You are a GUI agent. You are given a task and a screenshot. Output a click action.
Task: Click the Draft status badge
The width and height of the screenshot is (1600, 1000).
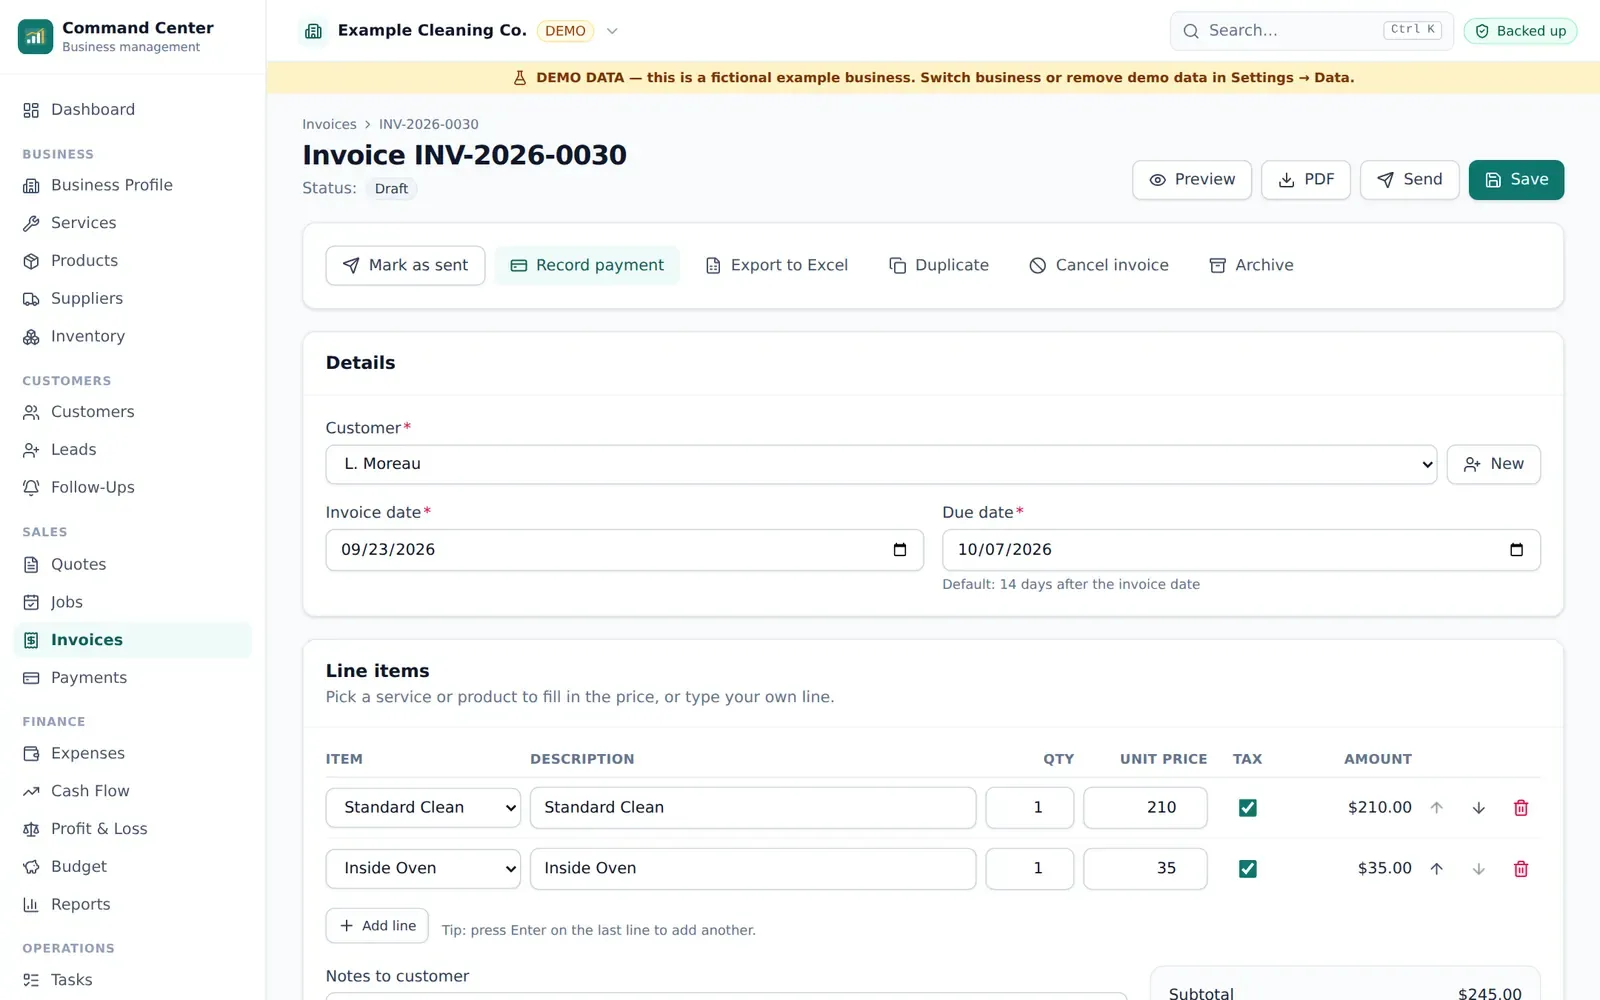click(391, 189)
